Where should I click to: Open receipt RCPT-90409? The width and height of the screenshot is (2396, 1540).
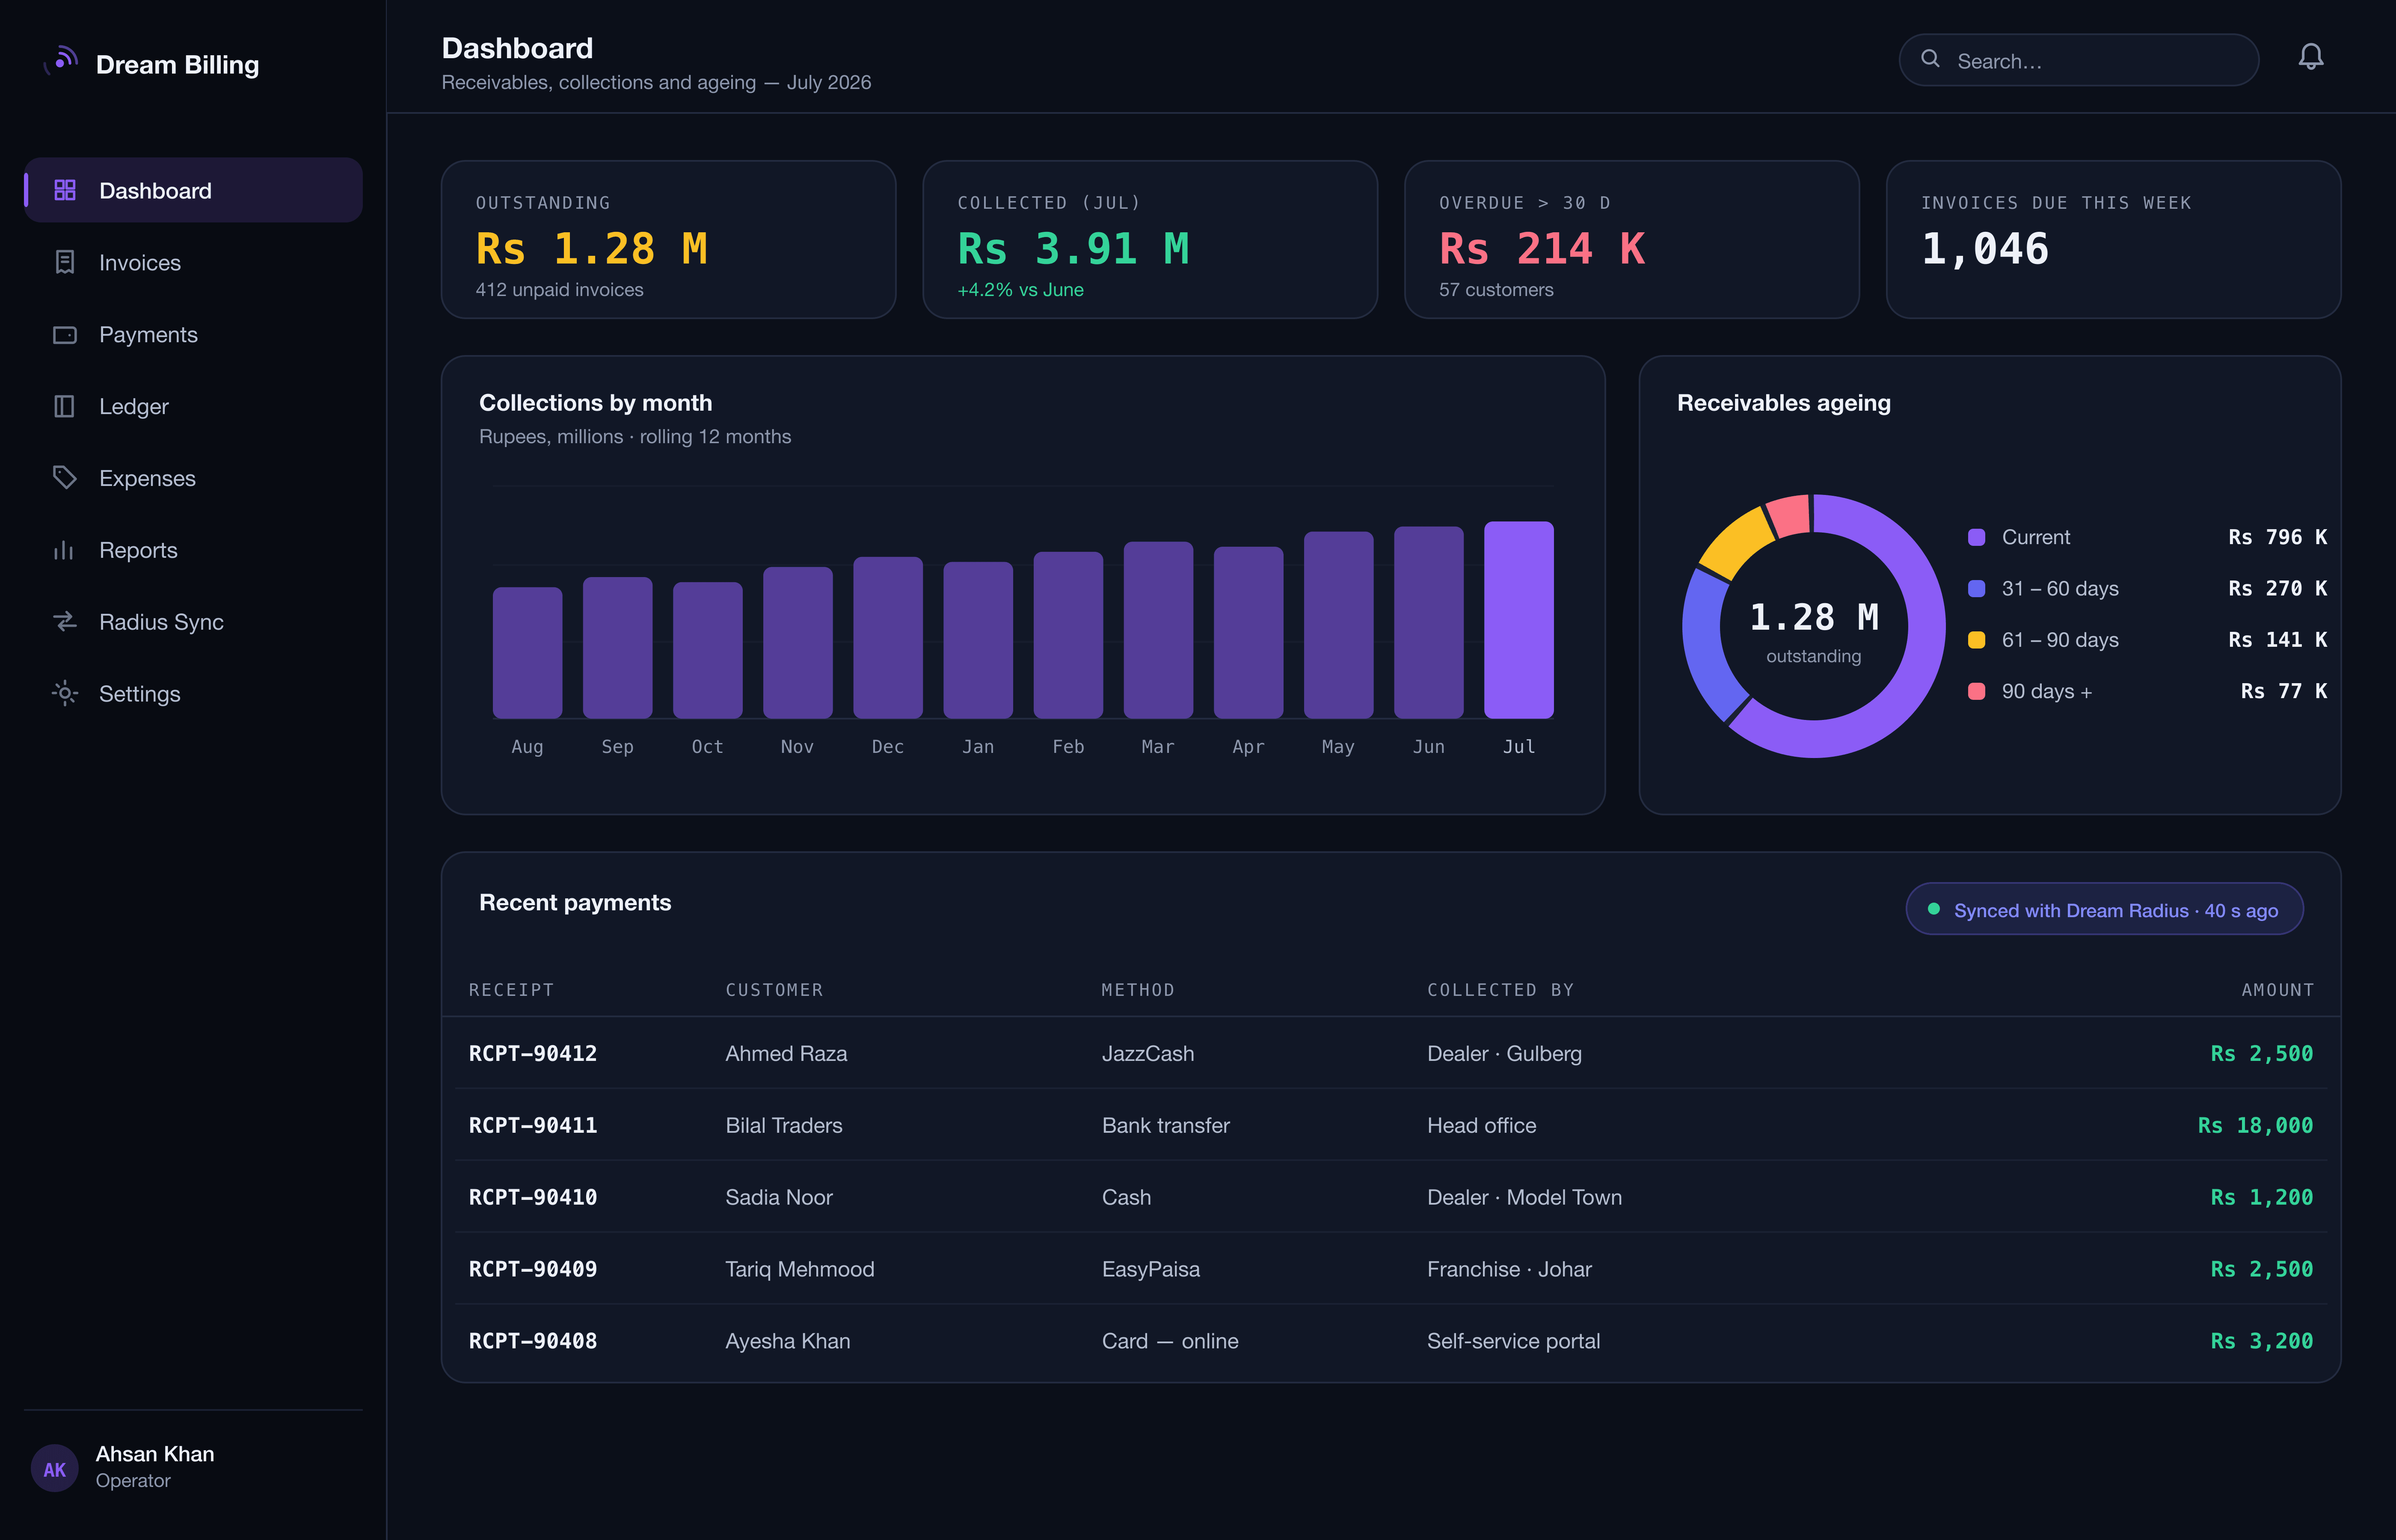click(x=533, y=1269)
